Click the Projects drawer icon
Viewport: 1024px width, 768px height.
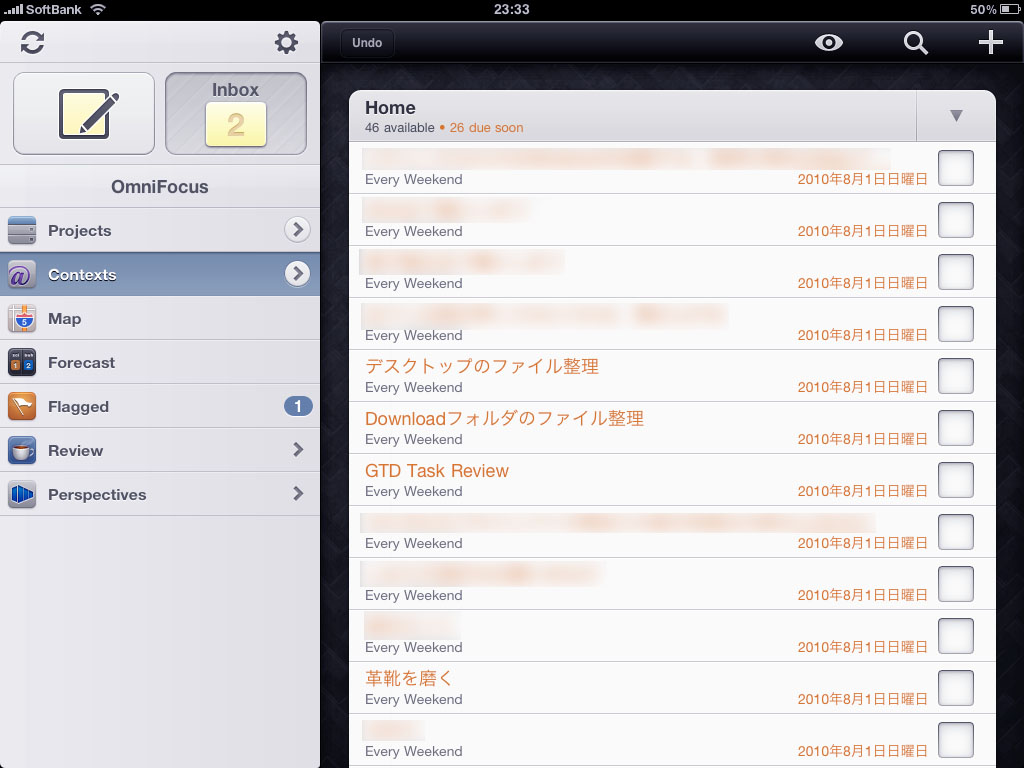tap(22, 230)
